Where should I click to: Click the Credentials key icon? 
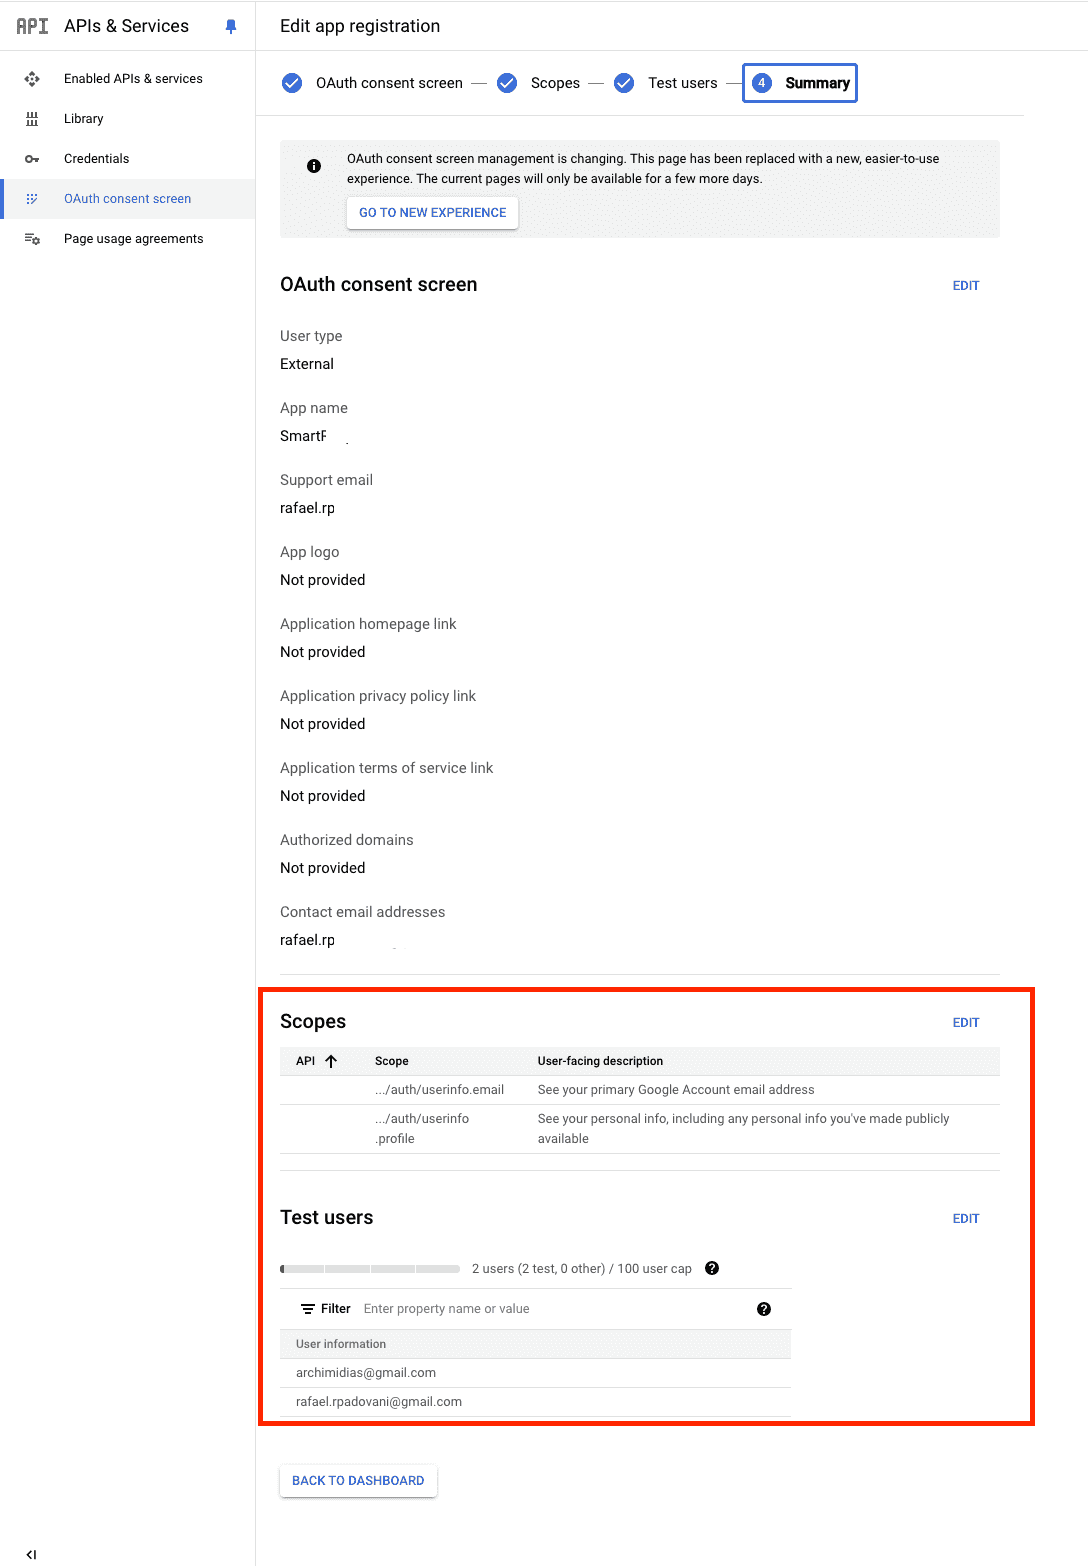point(33,158)
